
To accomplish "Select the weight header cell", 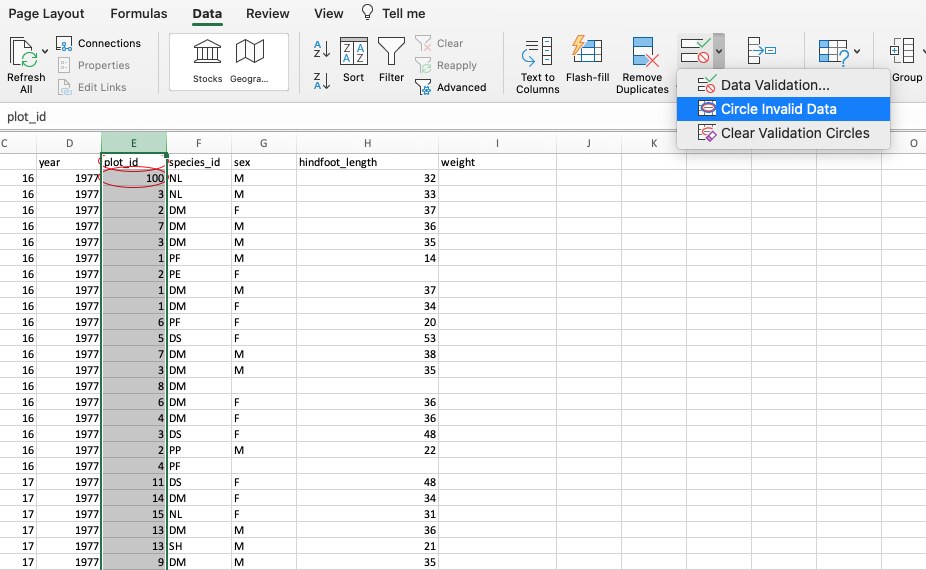I will click(x=497, y=162).
